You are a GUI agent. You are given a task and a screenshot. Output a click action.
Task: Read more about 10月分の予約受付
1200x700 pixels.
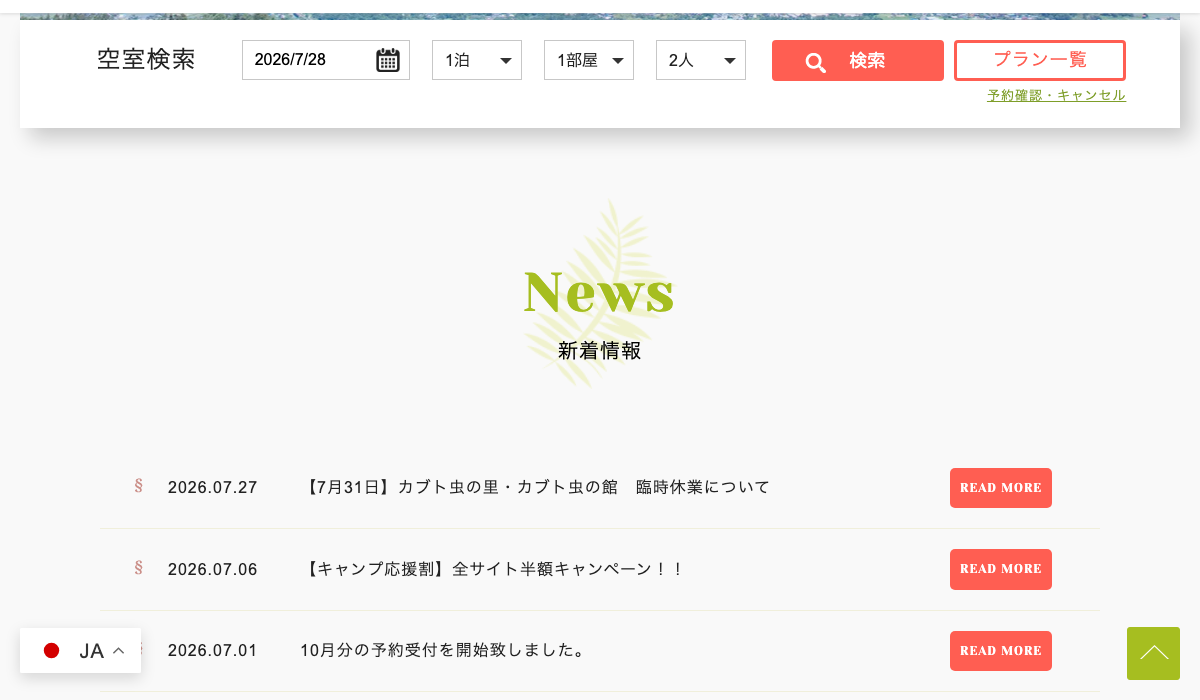click(x=1001, y=651)
